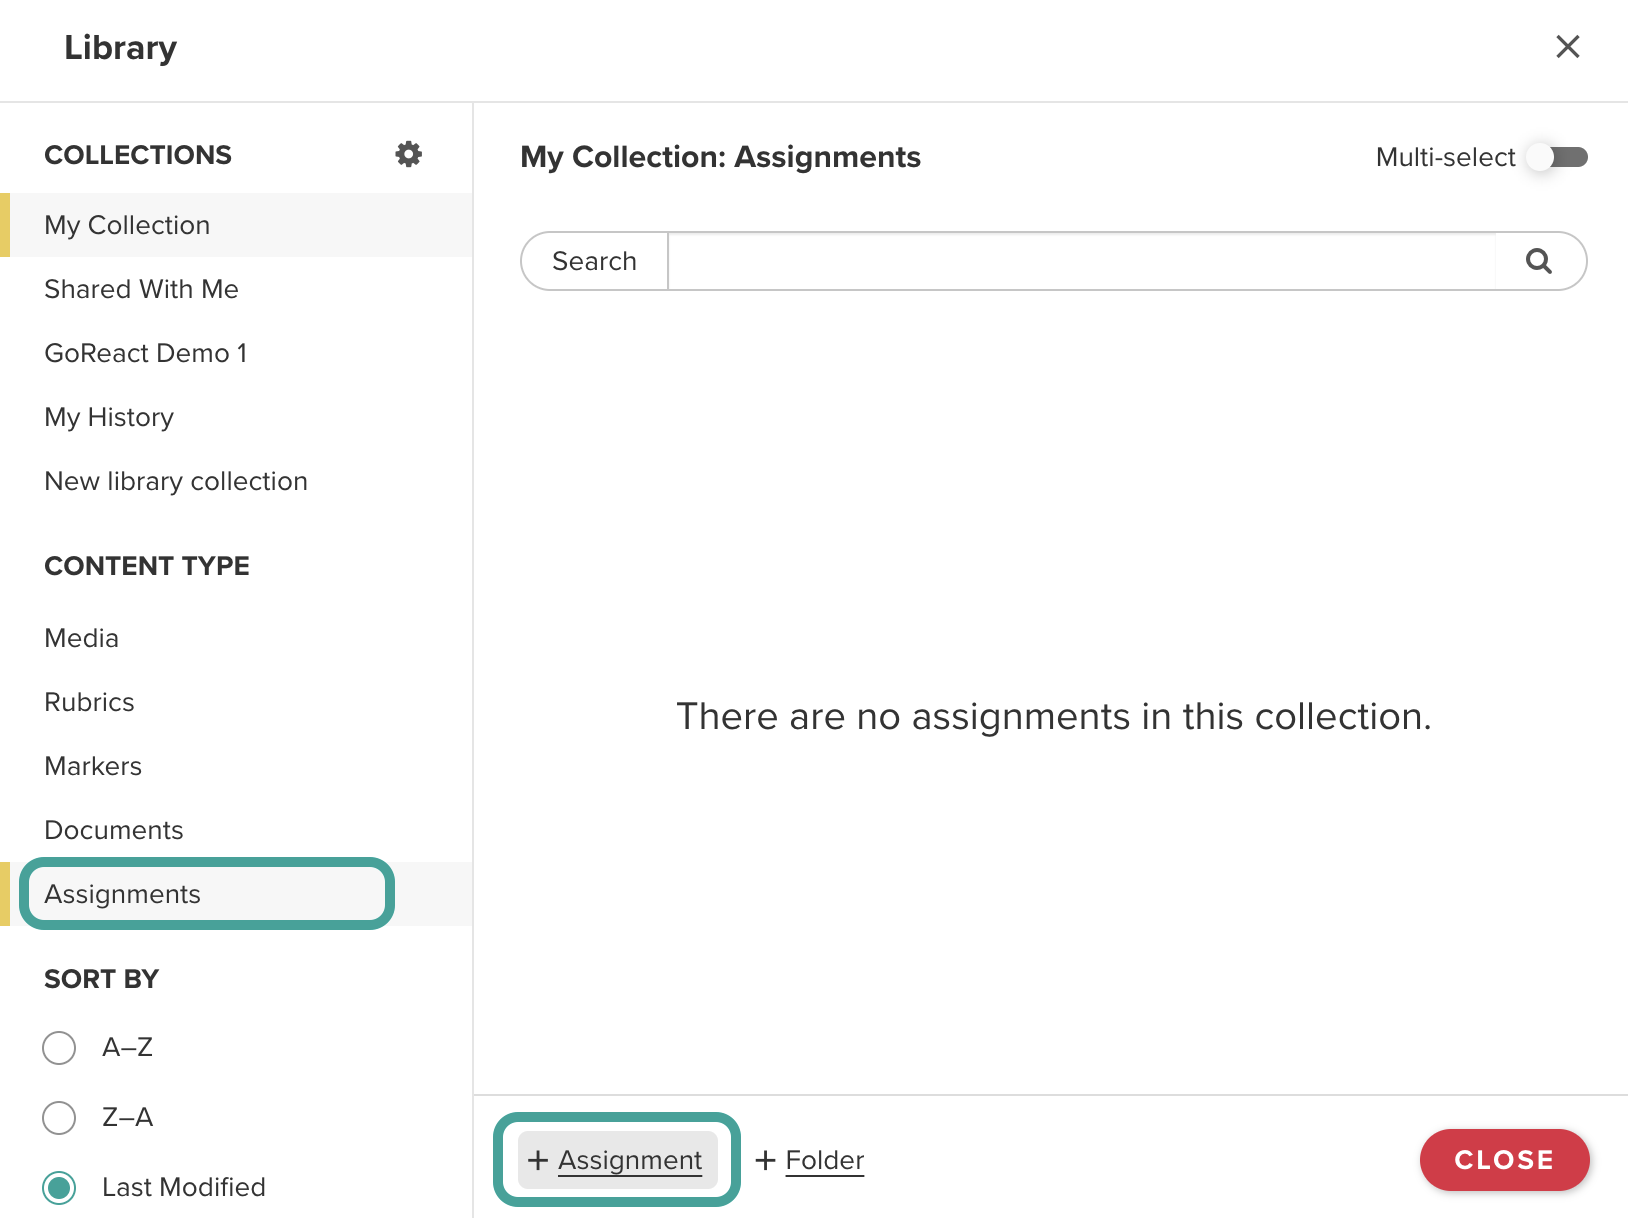The width and height of the screenshot is (1628, 1218).
Task: Click the Search label button
Action: (x=594, y=261)
